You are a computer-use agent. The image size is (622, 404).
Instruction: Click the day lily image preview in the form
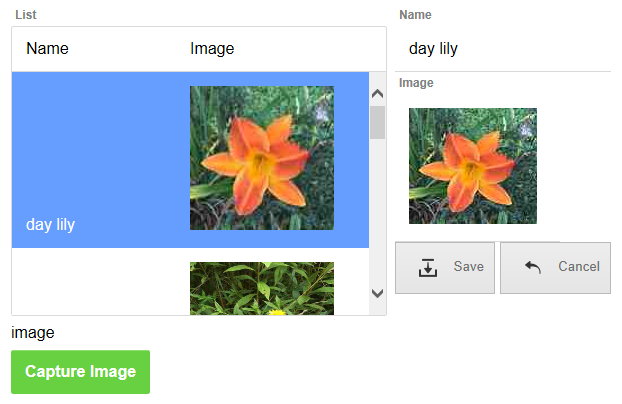click(x=473, y=166)
